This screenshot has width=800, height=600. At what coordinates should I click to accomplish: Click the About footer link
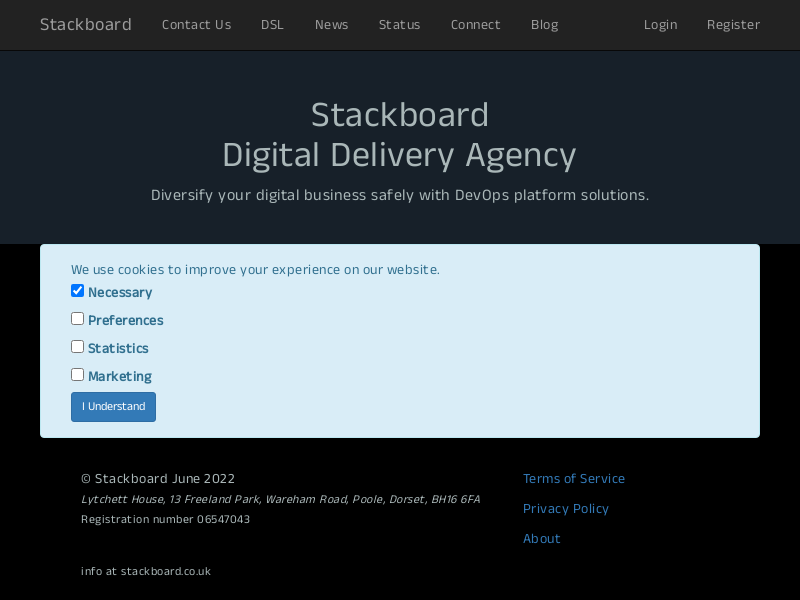click(541, 539)
